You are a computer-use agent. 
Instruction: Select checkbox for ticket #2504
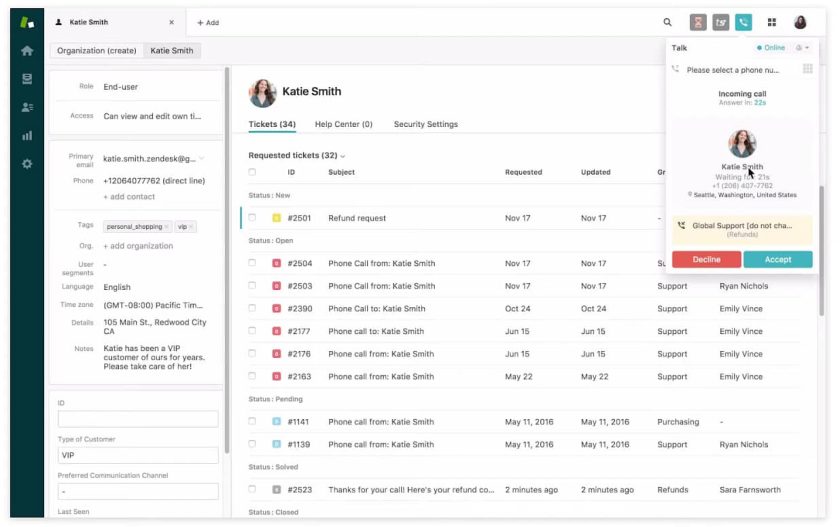pyautogui.click(x=252, y=263)
